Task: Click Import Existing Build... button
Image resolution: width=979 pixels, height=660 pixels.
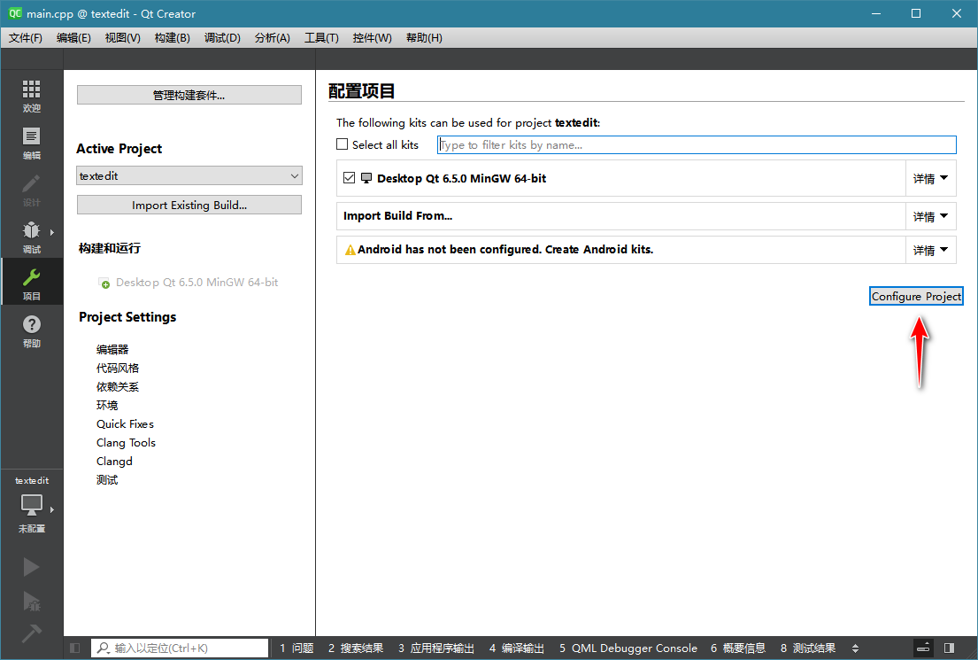Action: [x=189, y=205]
